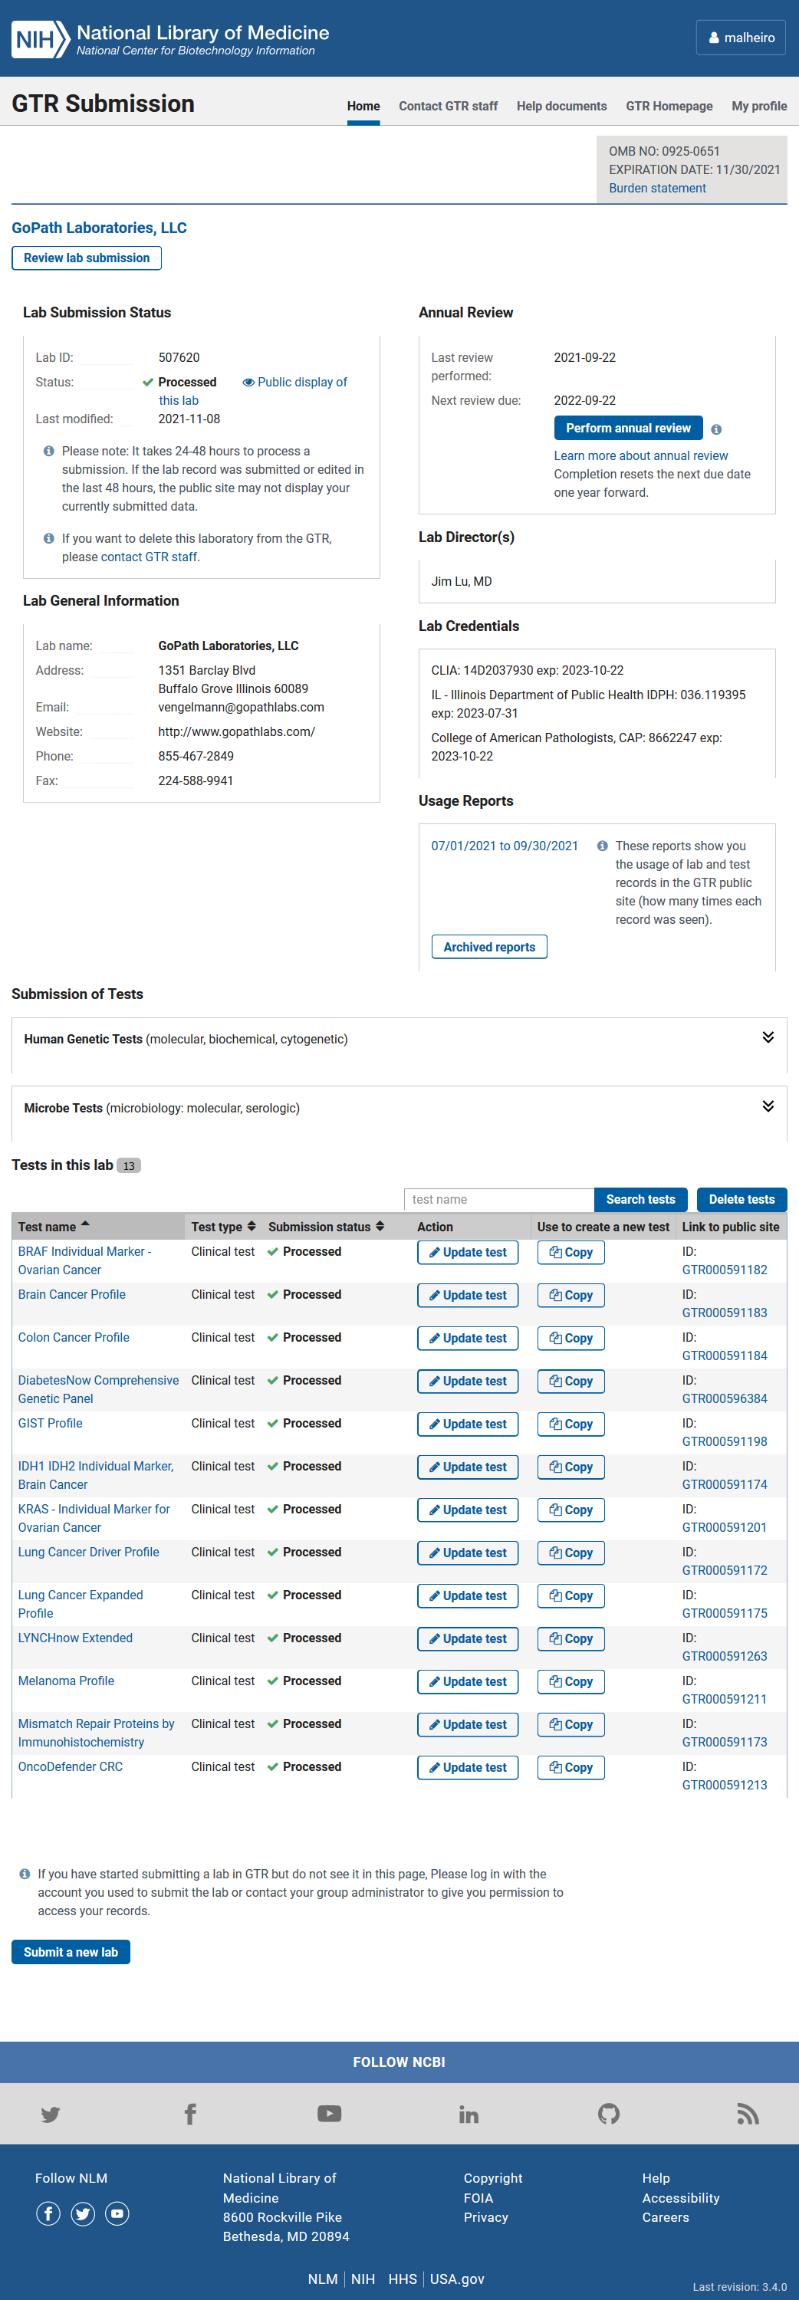Open the RSS feed icon
The height and width of the screenshot is (2300, 799).
tap(748, 2113)
